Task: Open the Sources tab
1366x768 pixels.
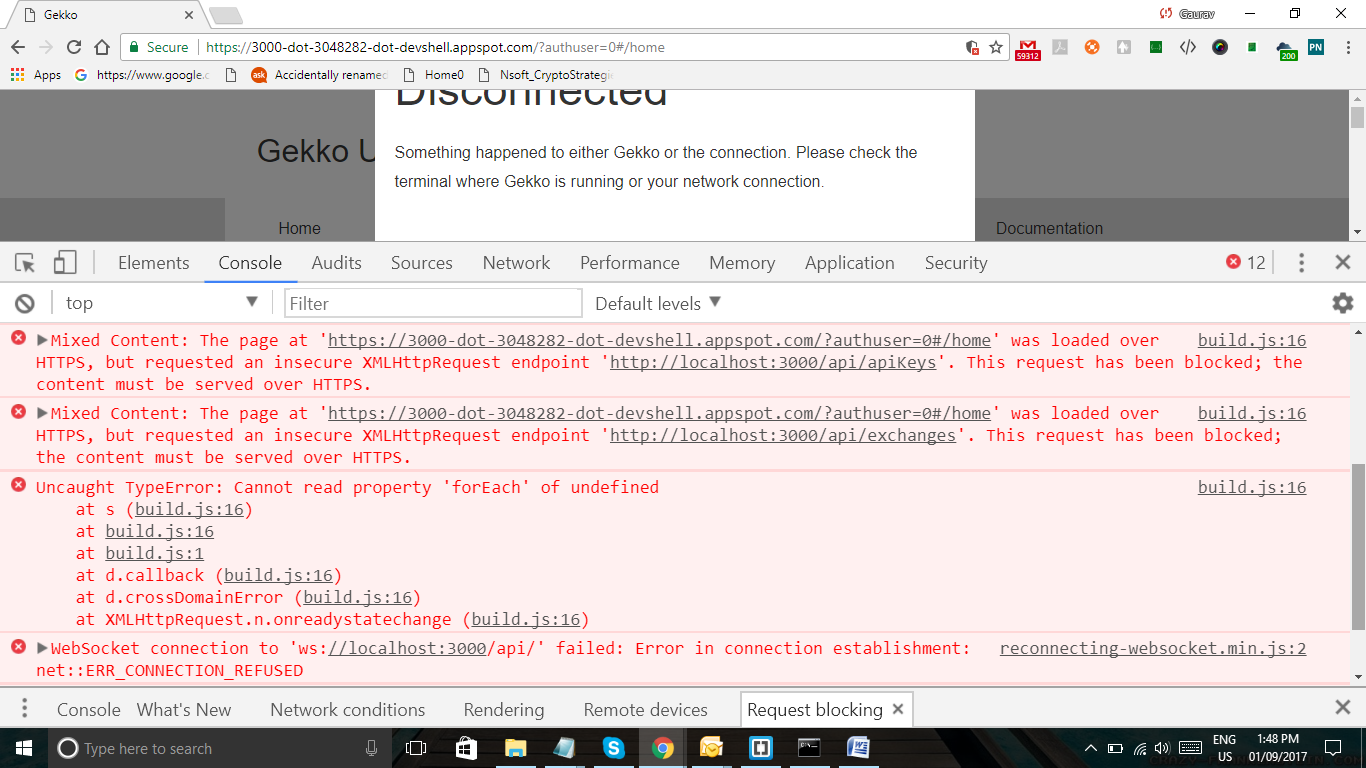Action: (x=421, y=263)
